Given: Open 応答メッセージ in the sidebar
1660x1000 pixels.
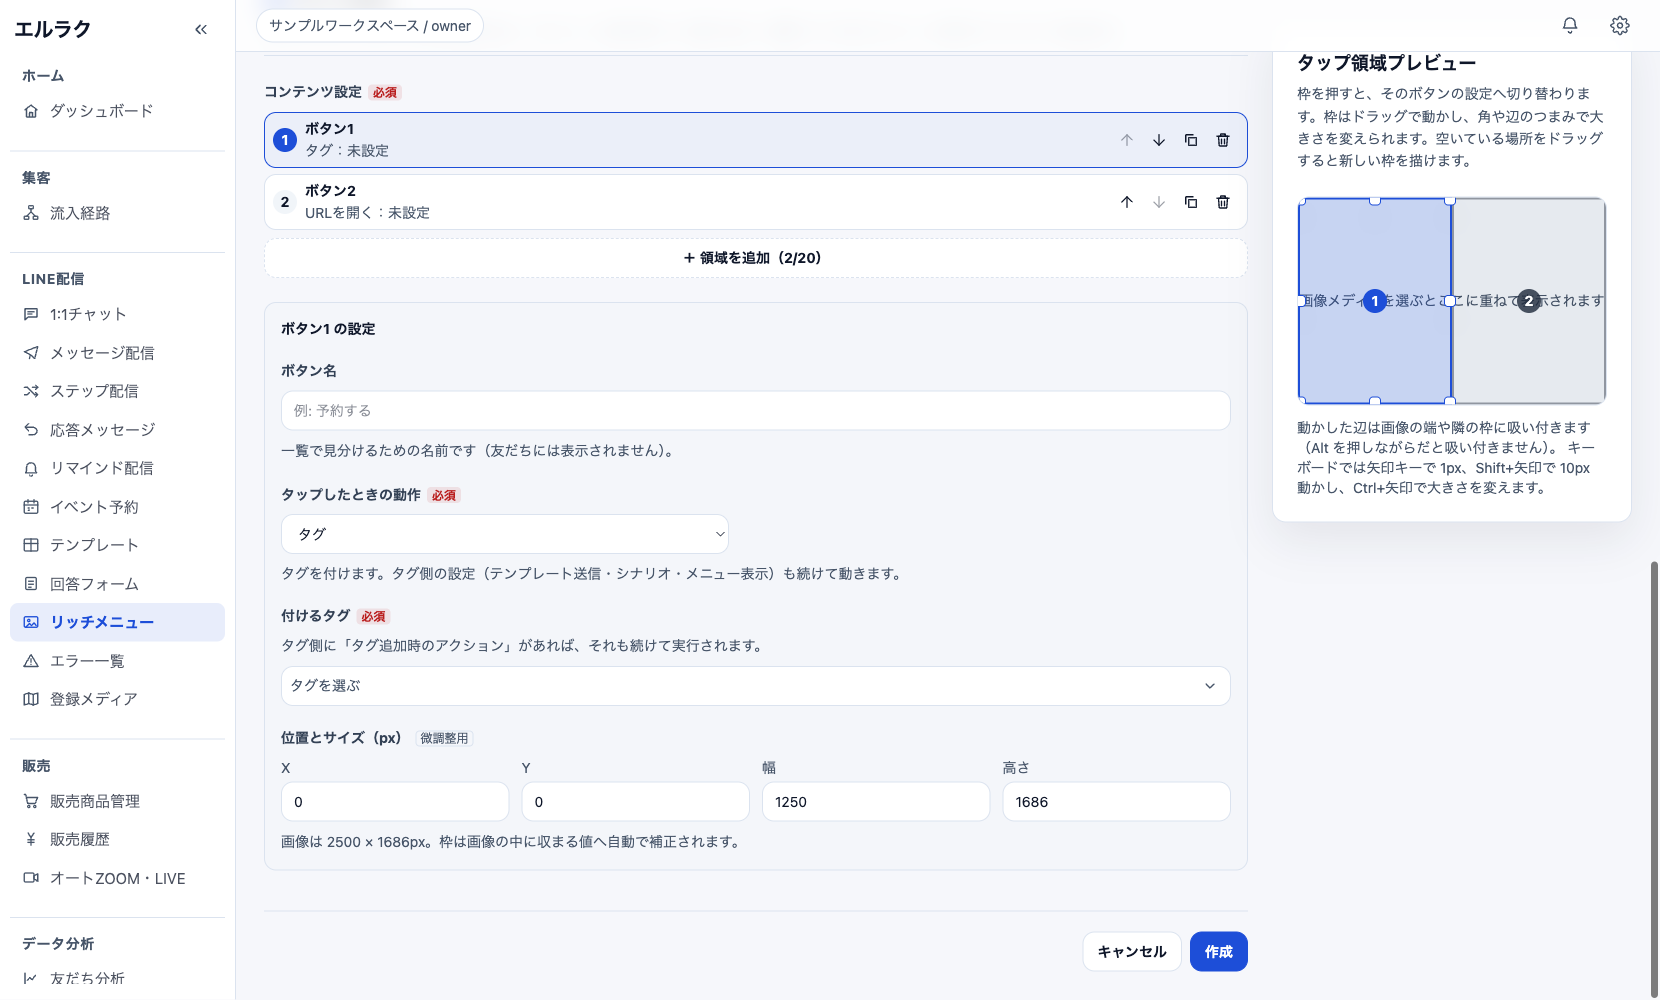Looking at the screenshot, I should coord(117,430).
